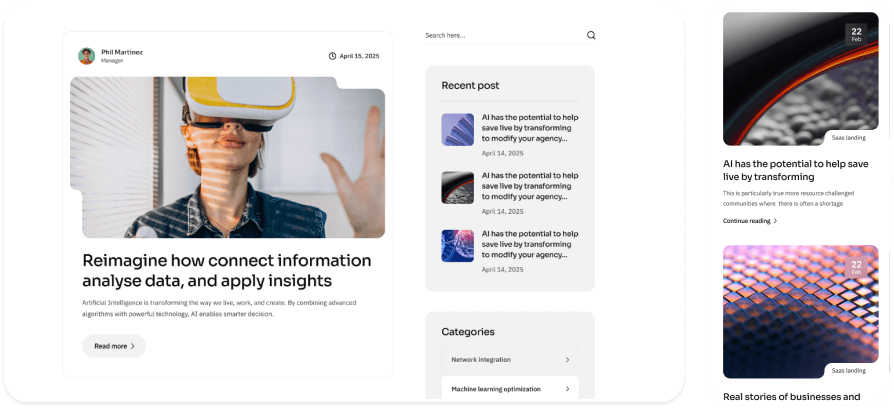
Task: Click the Read more button
Action: click(x=114, y=346)
